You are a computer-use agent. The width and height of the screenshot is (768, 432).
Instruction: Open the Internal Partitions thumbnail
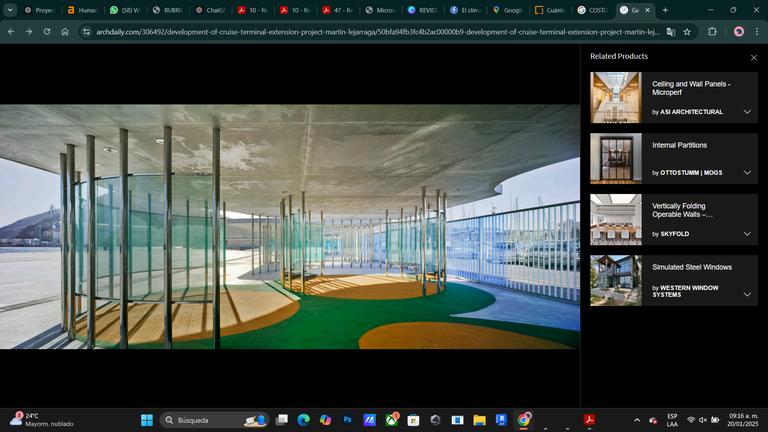616,159
